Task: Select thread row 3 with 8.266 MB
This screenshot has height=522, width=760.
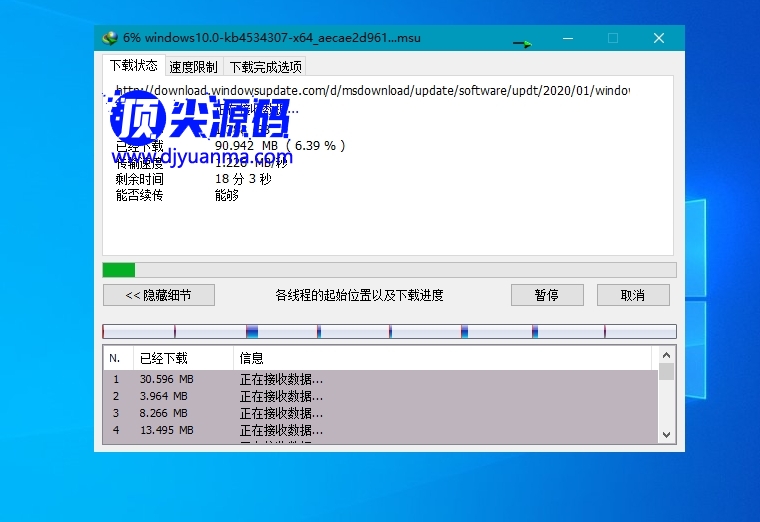Action: [380, 413]
